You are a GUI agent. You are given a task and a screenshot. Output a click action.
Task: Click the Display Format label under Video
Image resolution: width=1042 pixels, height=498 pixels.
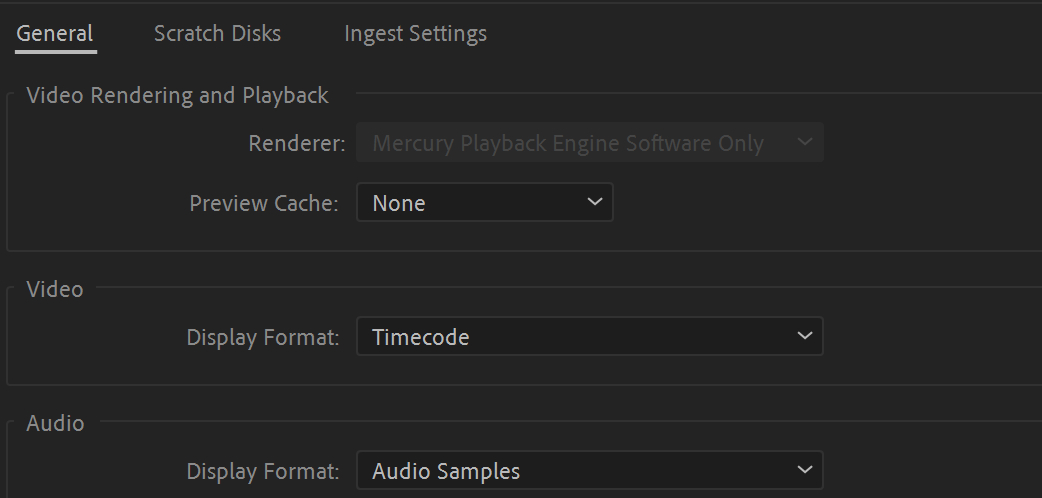(x=263, y=338)
